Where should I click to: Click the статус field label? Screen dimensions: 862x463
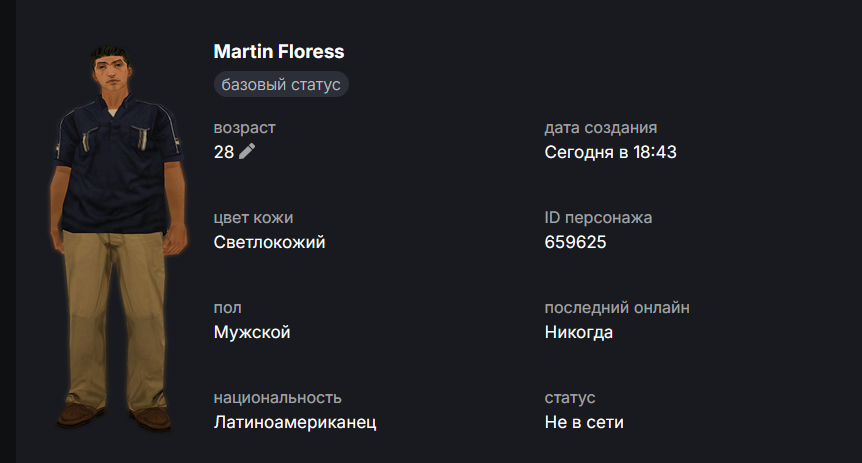coord(569,398)
